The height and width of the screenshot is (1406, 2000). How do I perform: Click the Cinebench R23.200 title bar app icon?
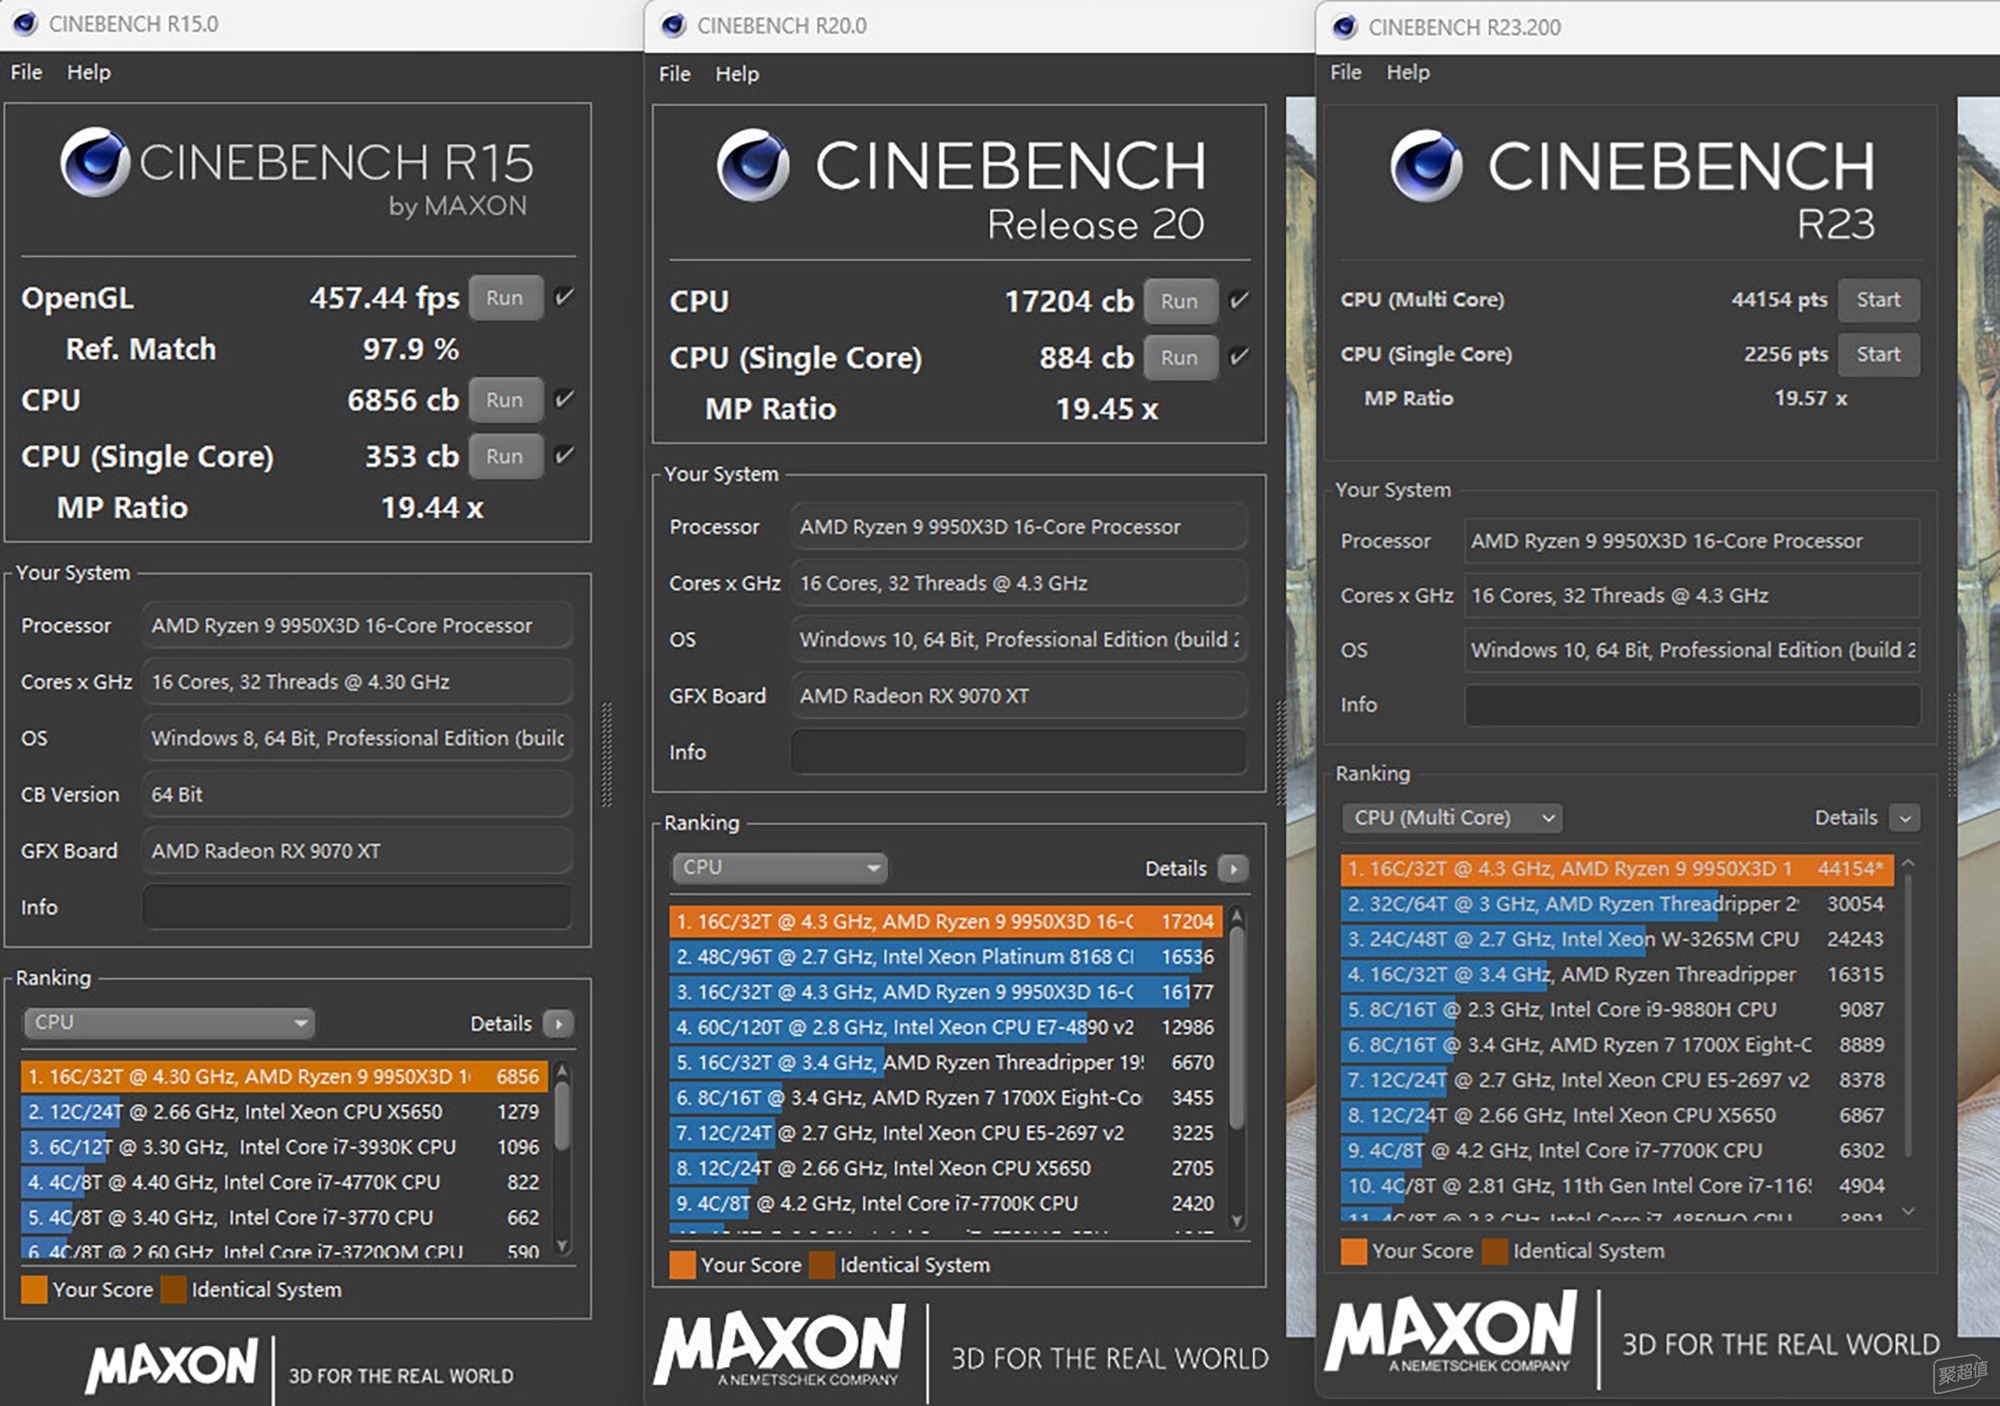tap(1345, 27)
